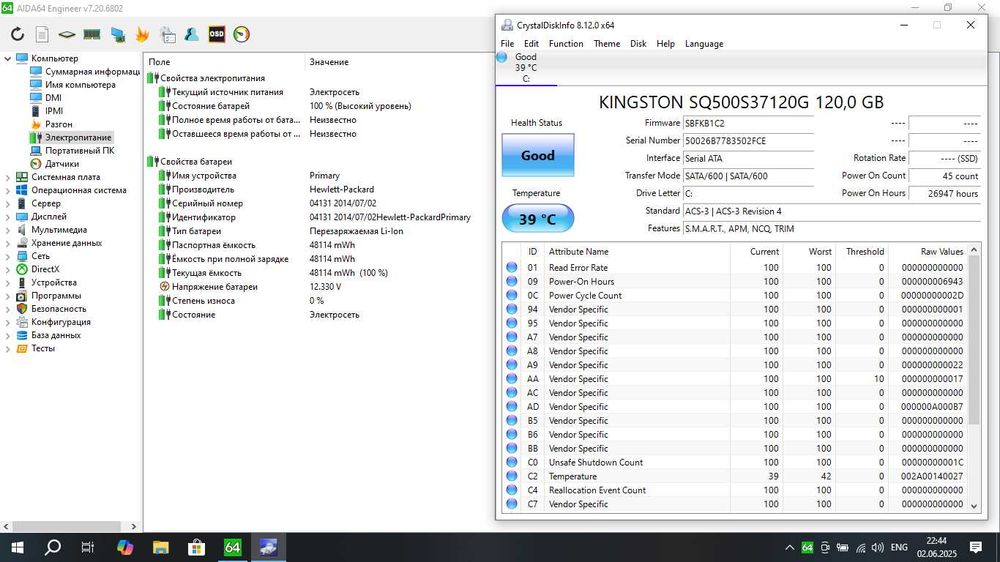Expand the Системная плата tree node
The width and height of the screenshot is (1000, 562).
pos(8,177)
